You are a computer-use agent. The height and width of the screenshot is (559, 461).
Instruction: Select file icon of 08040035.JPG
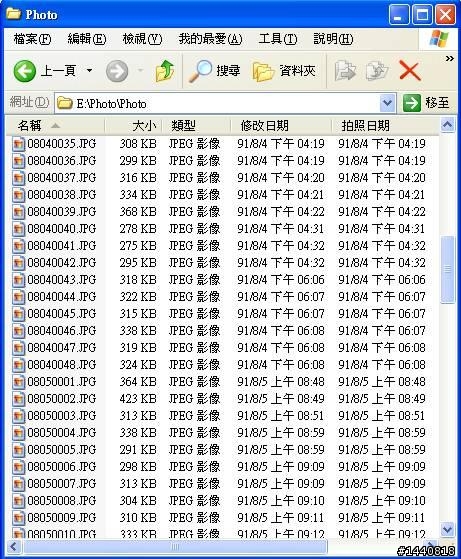click(x=18, y=144)
